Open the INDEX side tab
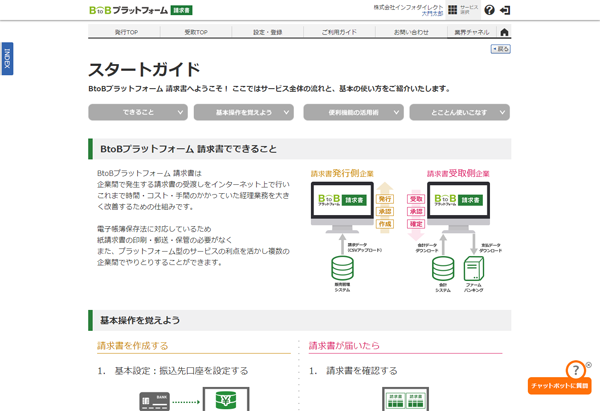Image resolution: width=600 pixels, height=411 pixels. [x=8, y=59]
